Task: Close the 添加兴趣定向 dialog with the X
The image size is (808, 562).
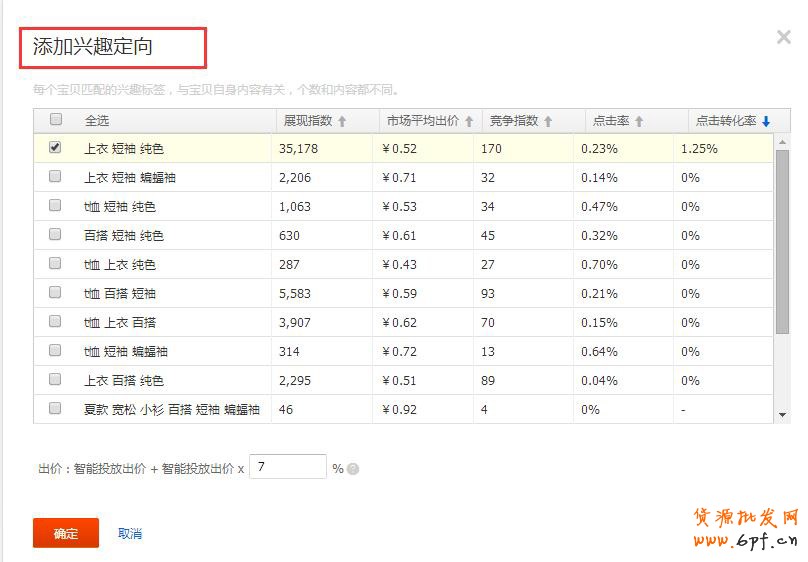Action: pos(784,38)
